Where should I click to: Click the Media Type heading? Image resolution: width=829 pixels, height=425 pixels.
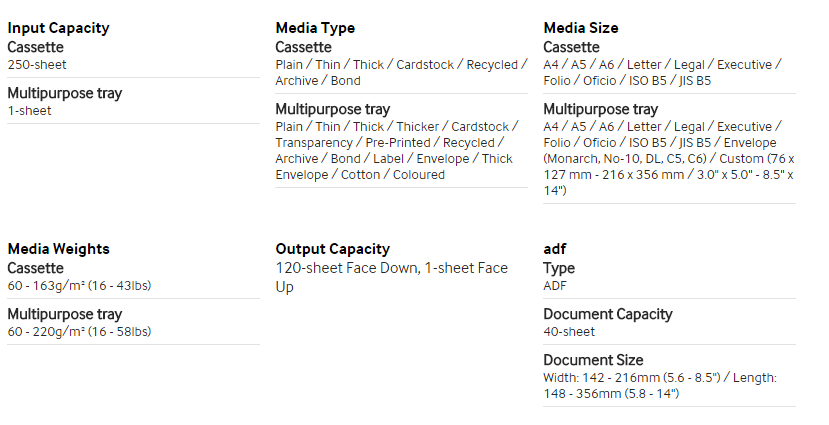(x=315, y=28)
